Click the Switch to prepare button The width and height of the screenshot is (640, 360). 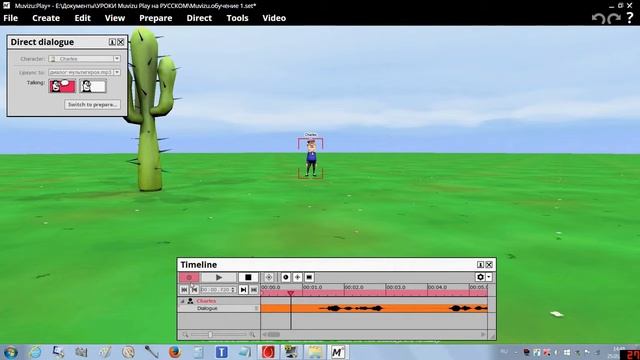(92, 104)
